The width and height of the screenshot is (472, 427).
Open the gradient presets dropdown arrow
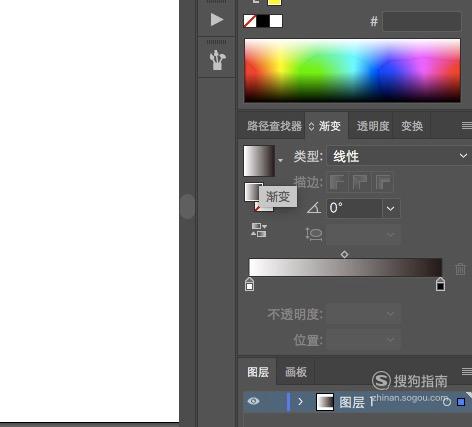coord(280,160)
